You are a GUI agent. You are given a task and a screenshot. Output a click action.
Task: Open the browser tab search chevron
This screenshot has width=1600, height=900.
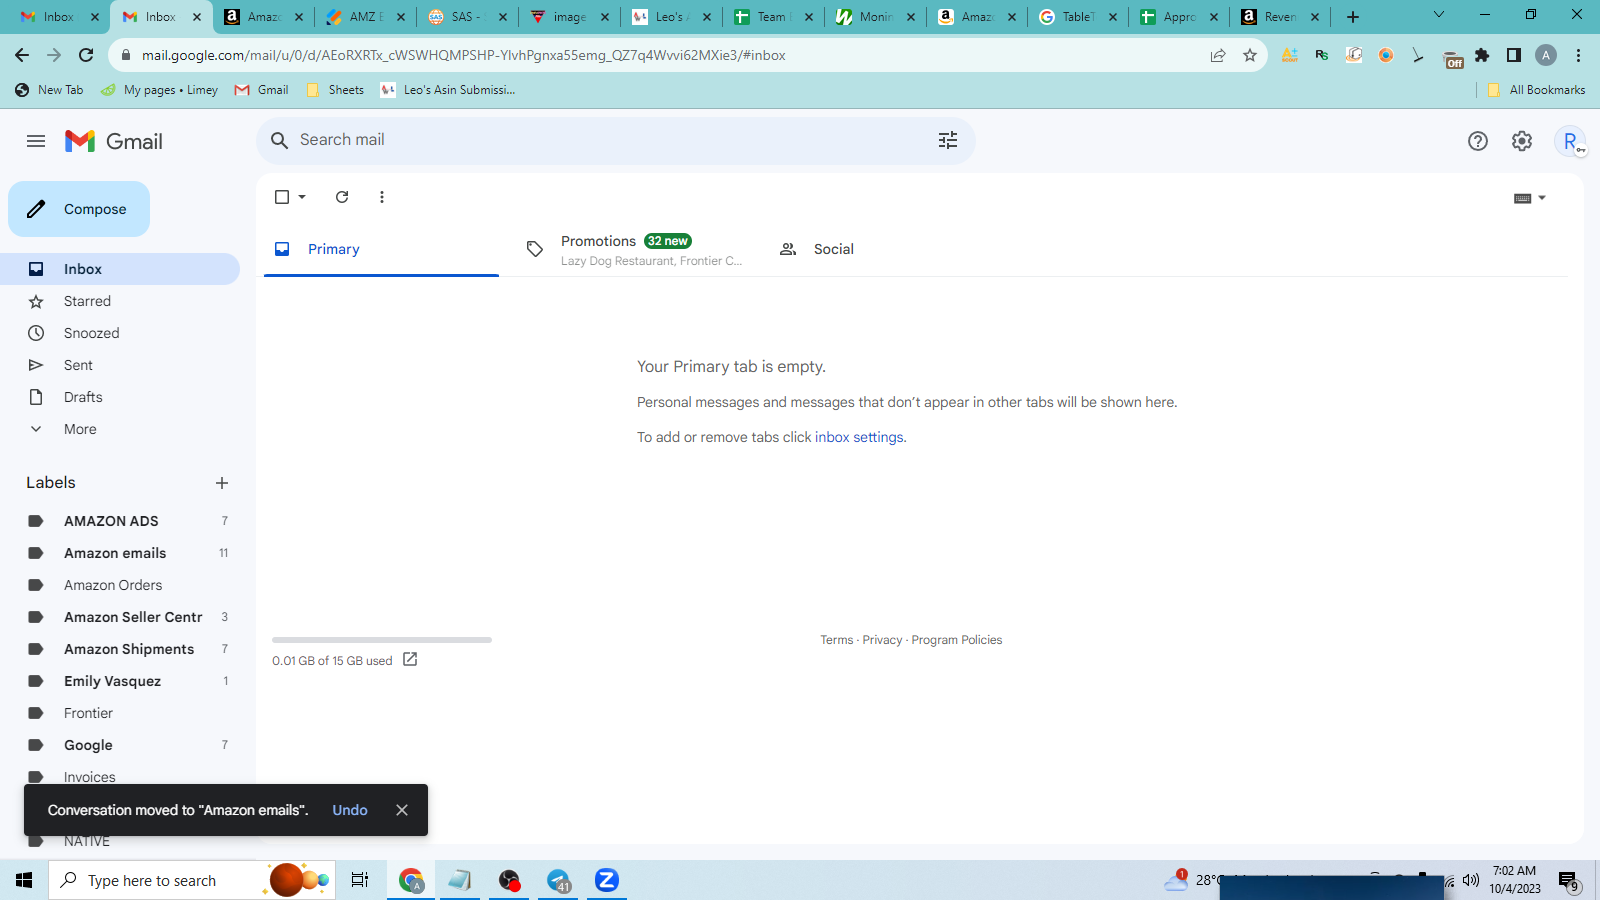(x=1439, y=15)
